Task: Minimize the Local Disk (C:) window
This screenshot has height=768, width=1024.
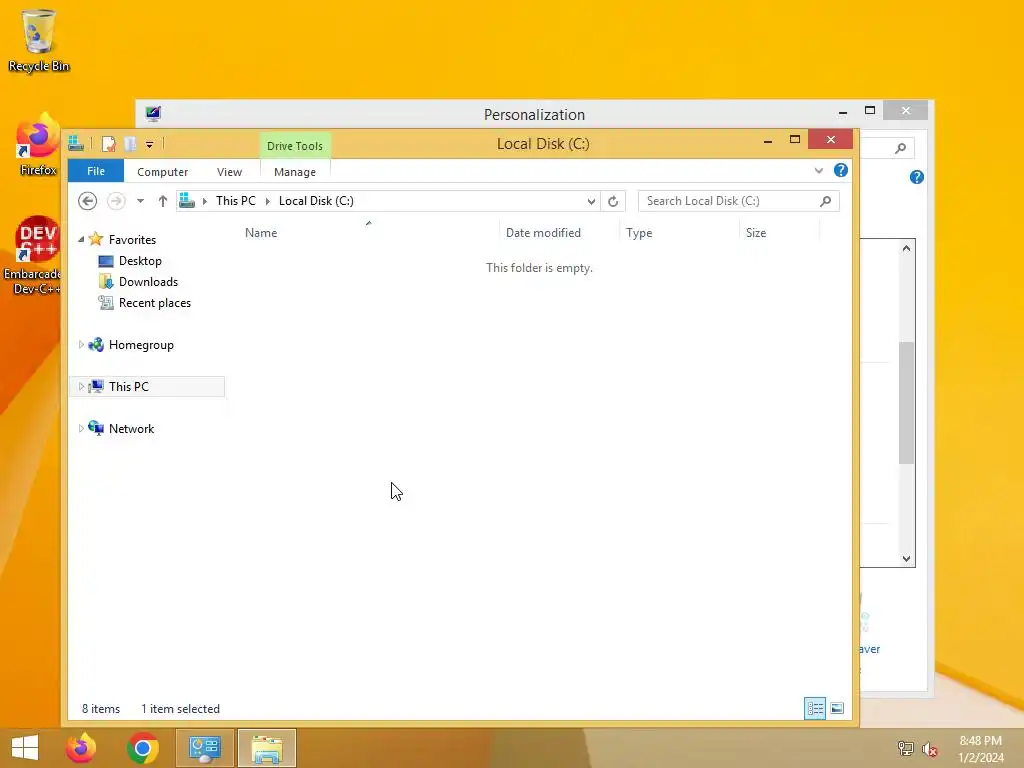Action: [768, 140]
